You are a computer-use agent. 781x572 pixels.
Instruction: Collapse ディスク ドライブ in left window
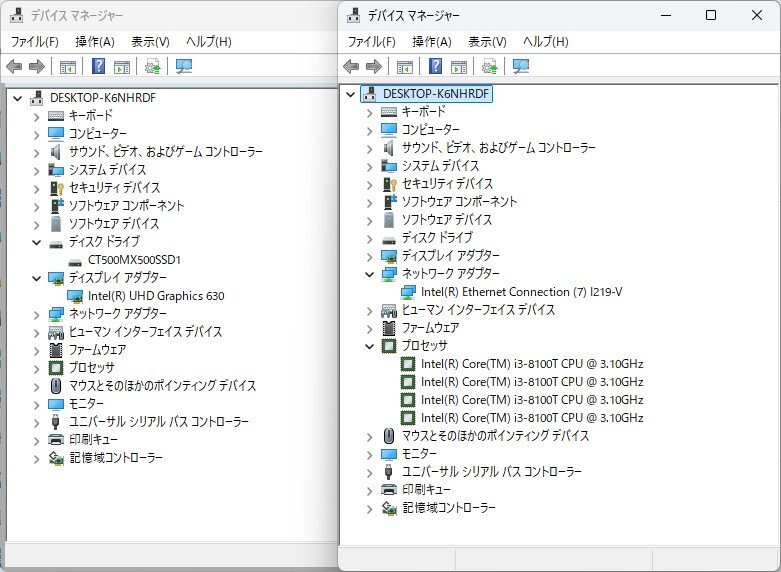36,242
